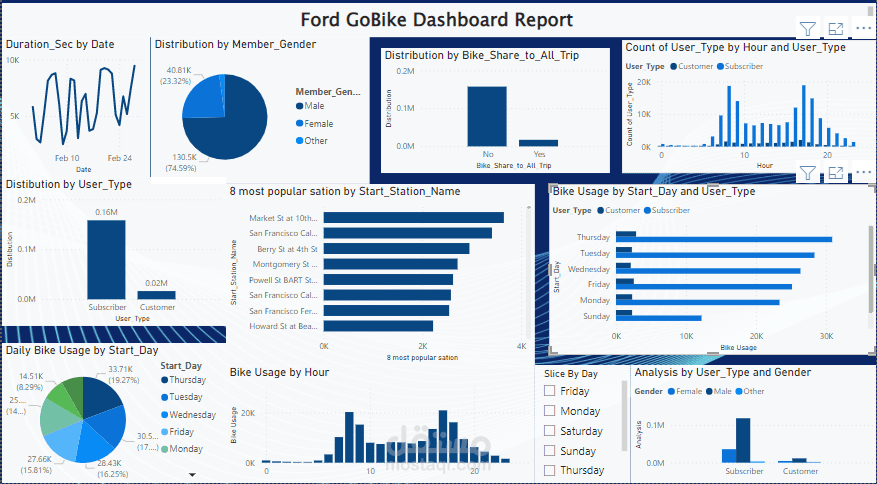Expand Start_Day legend with the down arrow
The width and height of the screenshot is (877, 484).
coord(192,475)
